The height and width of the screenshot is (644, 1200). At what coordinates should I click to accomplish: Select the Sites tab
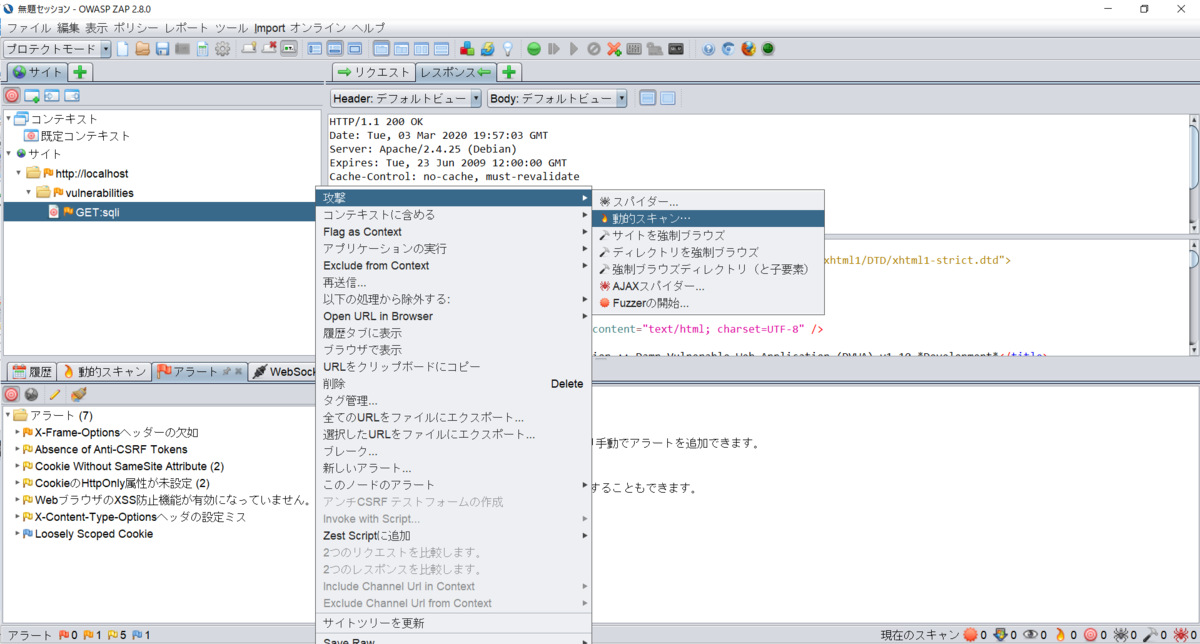(37, 72)
